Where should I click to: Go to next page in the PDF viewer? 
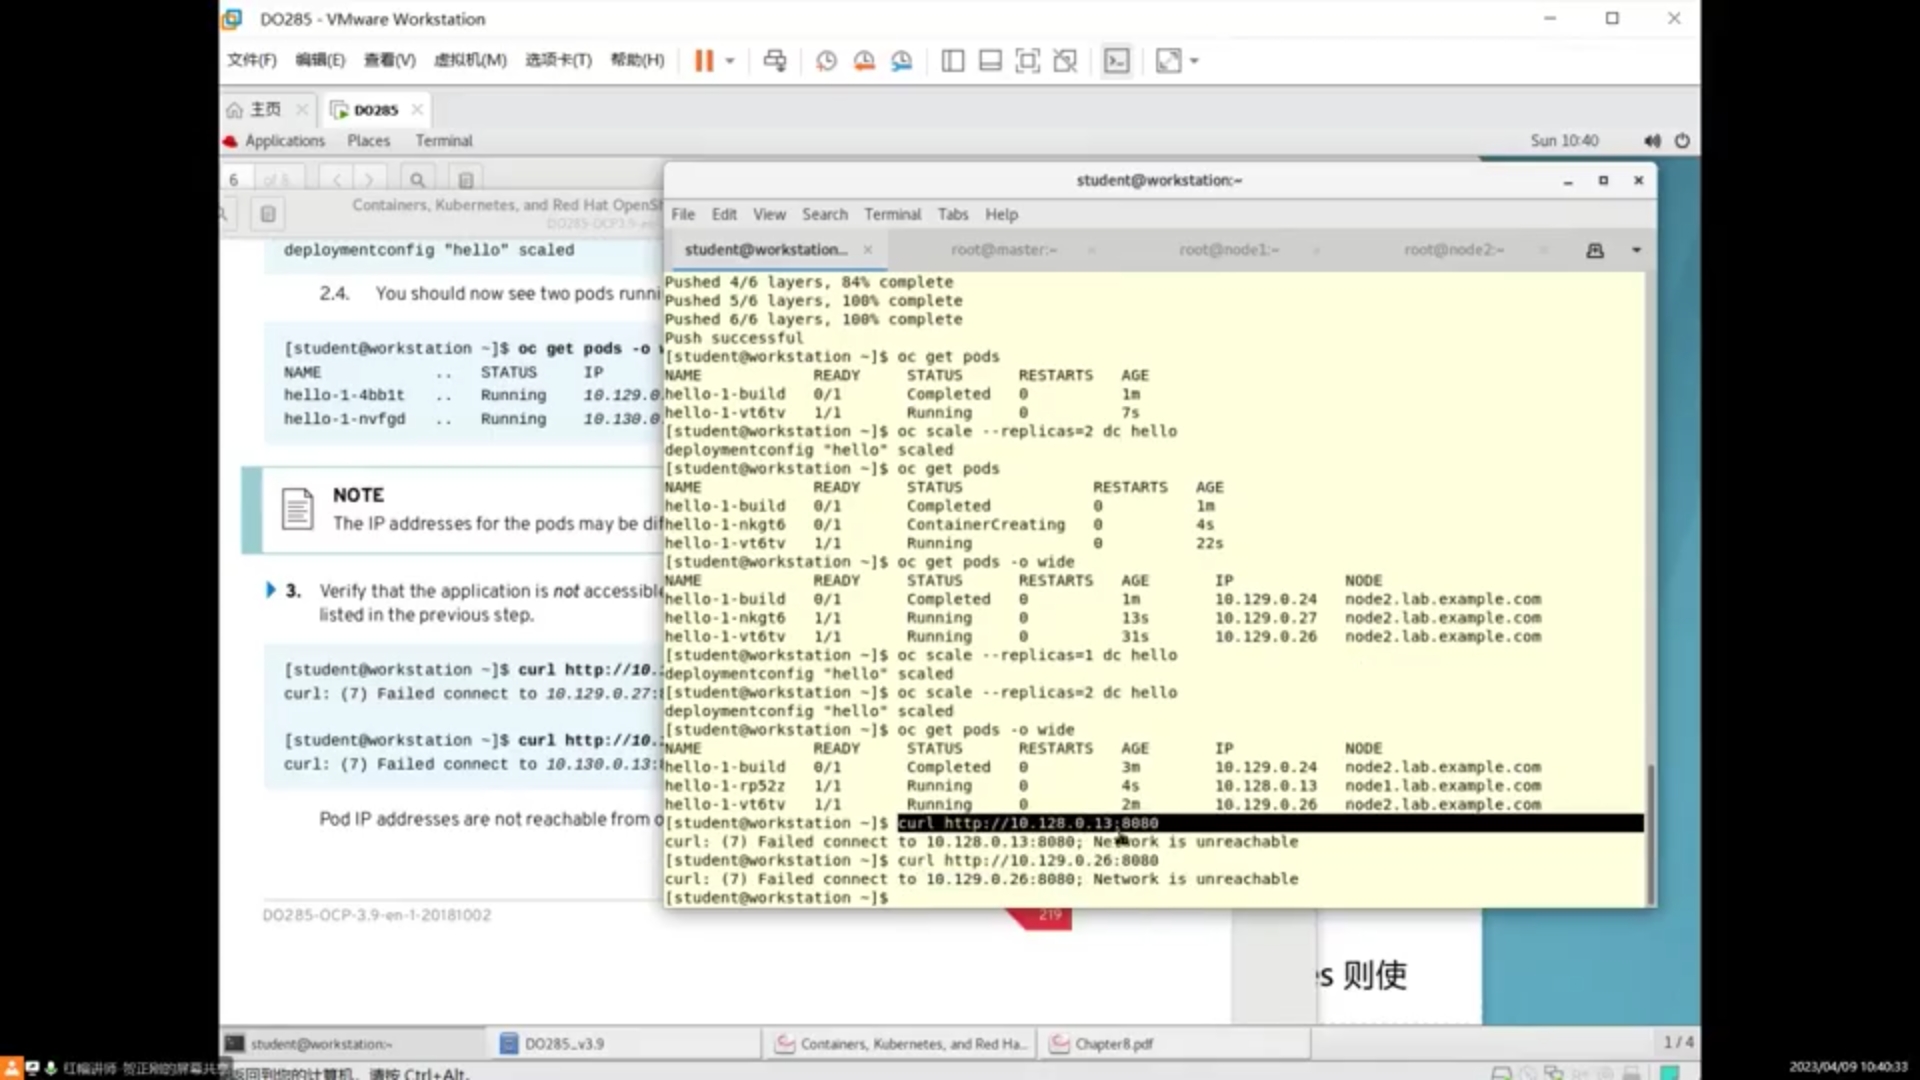click(369, 180)
